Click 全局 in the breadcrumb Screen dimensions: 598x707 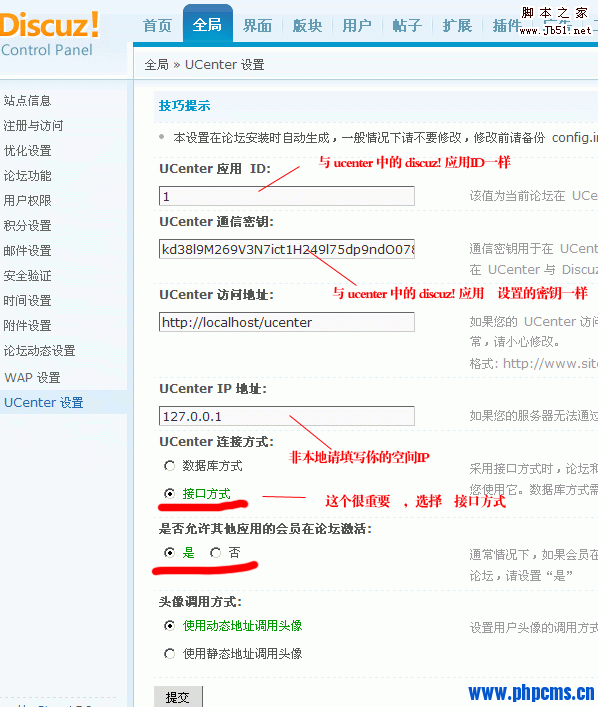coord(156,65)
